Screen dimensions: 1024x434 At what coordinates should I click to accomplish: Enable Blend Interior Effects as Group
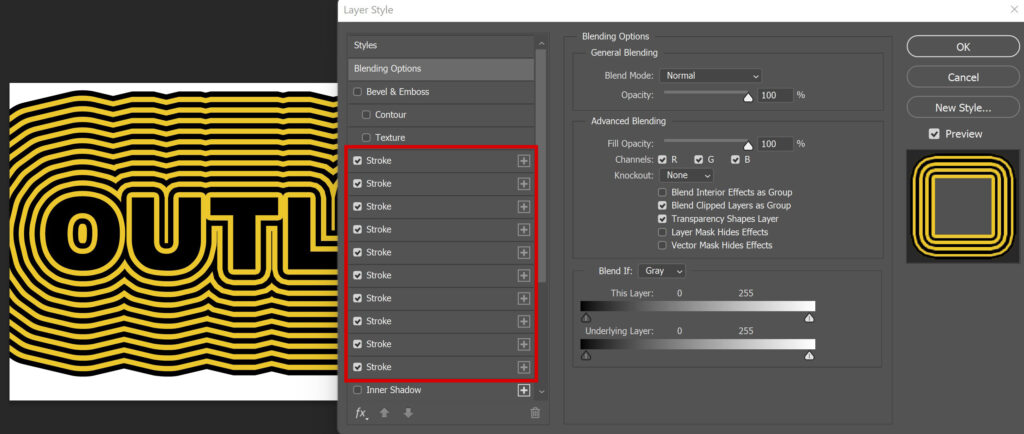(662, 193)
